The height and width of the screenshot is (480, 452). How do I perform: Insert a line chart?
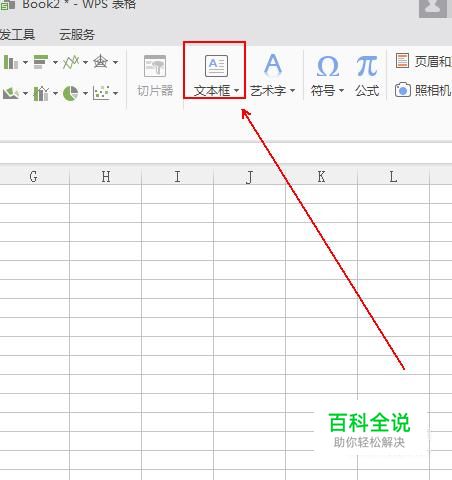(x=71, y=62)
